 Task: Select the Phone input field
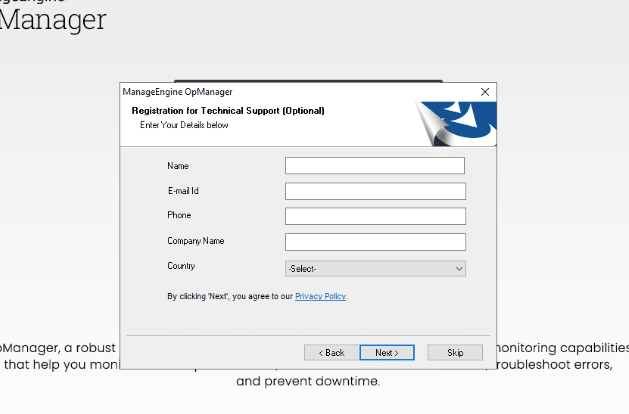click(x=375, y=216)
